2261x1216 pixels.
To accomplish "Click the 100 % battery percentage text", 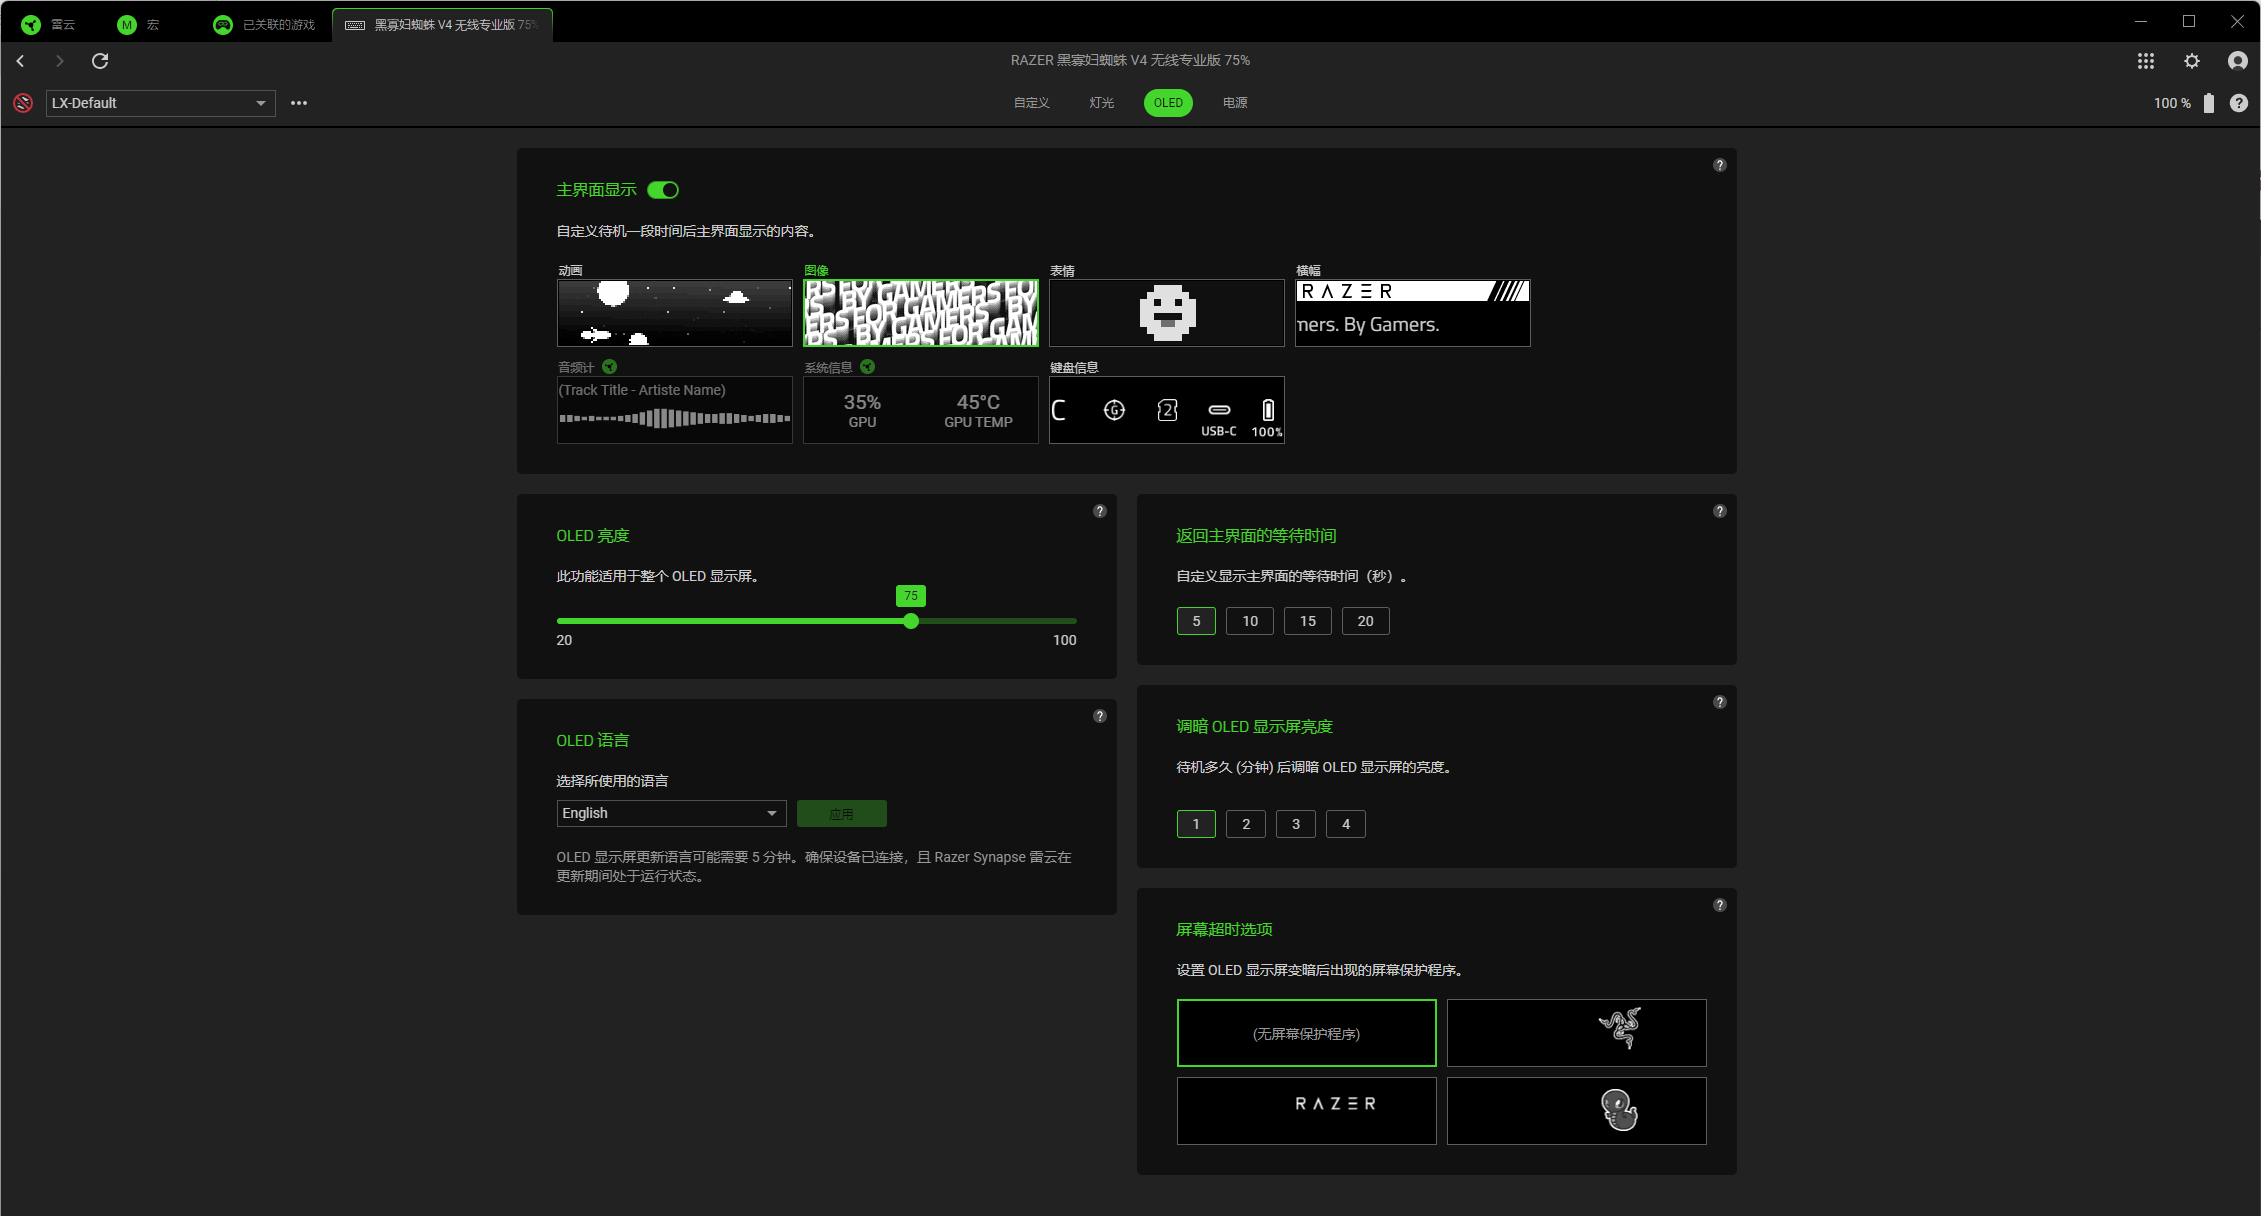I will pyautogui.click(x=2172, y=103).
